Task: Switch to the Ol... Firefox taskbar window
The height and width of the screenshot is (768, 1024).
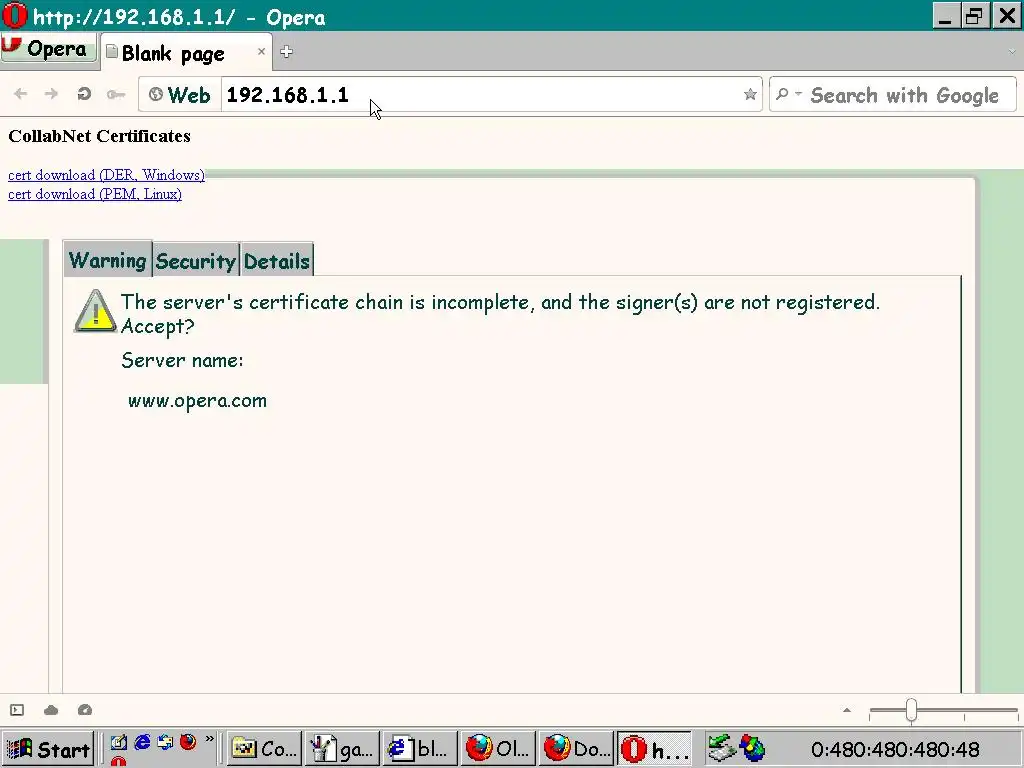Action: click(498, 748)
